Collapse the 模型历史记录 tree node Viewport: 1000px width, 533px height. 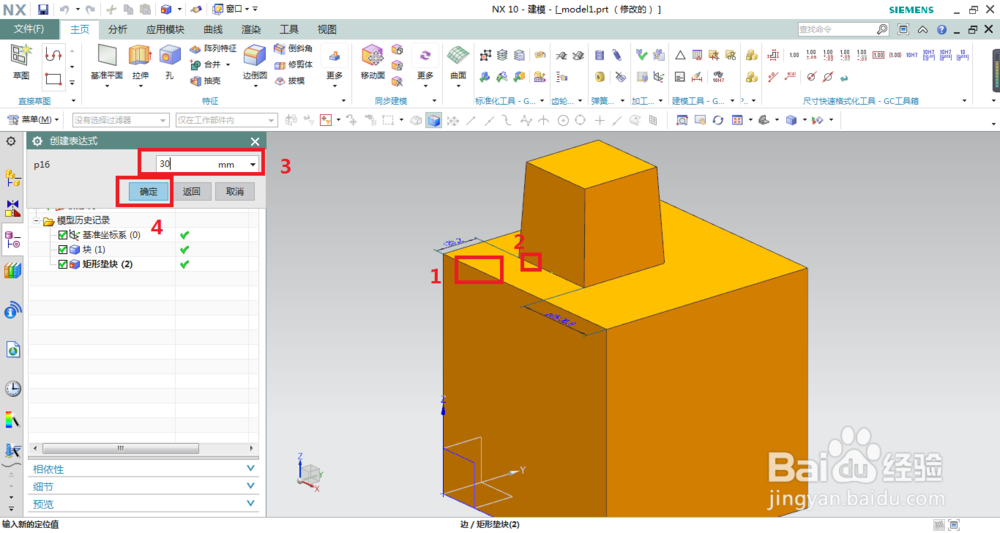(x=36, y=221)
